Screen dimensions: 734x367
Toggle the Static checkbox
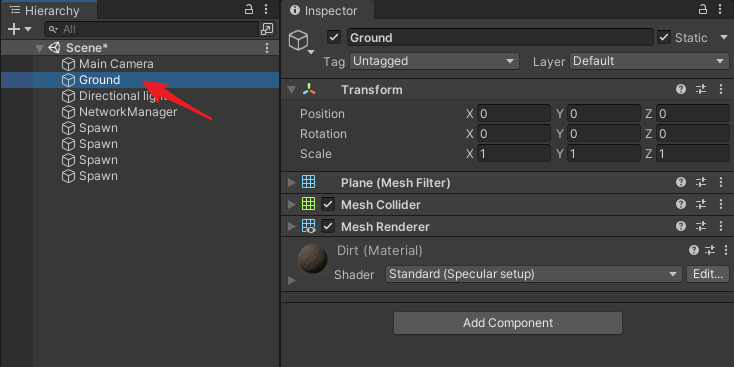pyautogui.click(x=664, y=37)
